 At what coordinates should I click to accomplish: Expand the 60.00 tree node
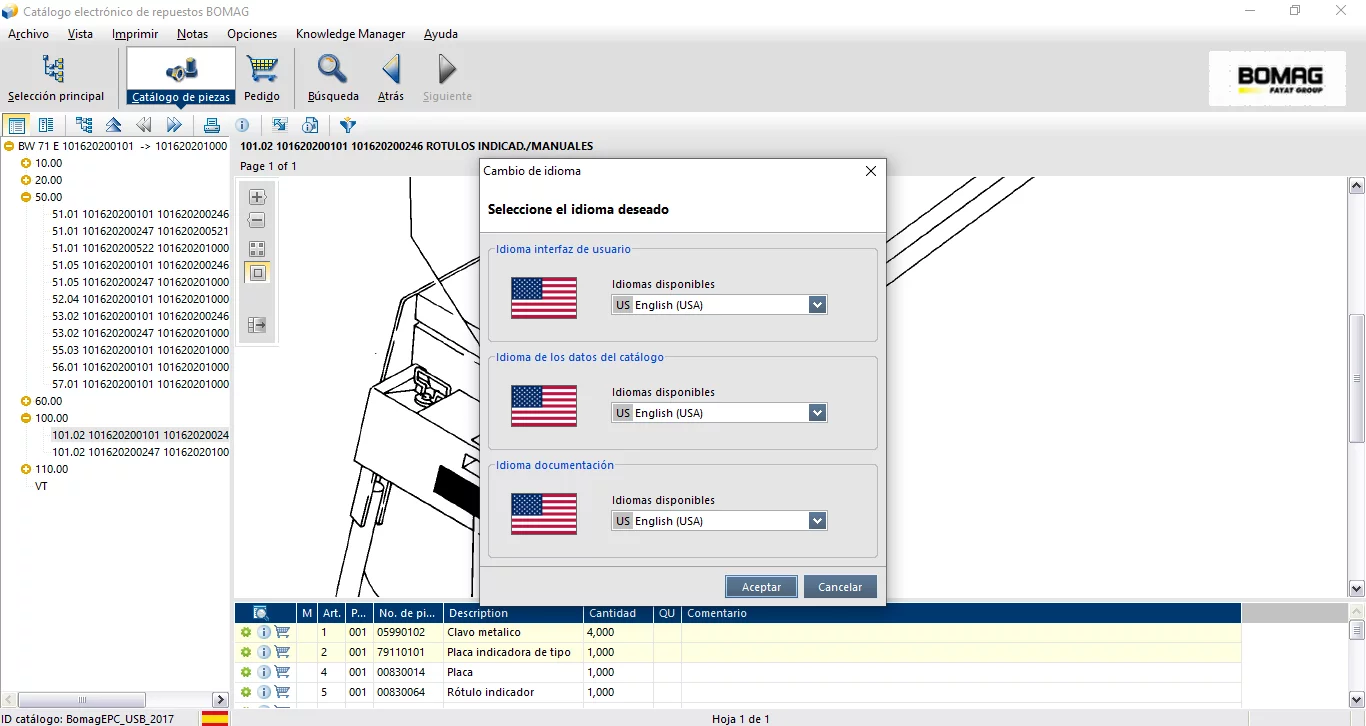26,401
